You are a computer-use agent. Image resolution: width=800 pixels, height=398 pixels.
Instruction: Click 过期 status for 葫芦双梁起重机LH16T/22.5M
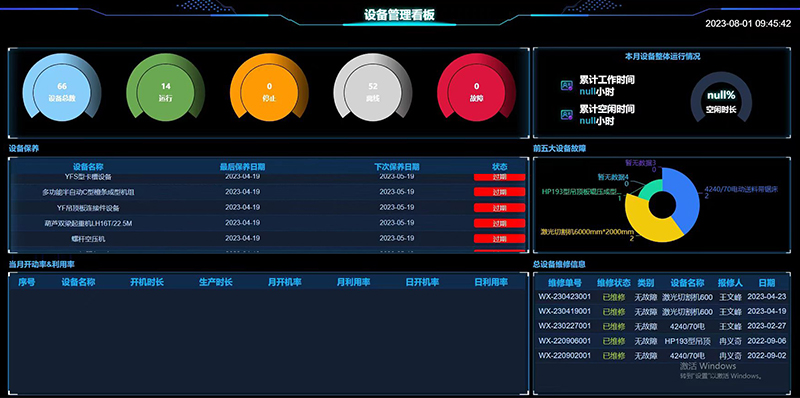tap(499, 223)
